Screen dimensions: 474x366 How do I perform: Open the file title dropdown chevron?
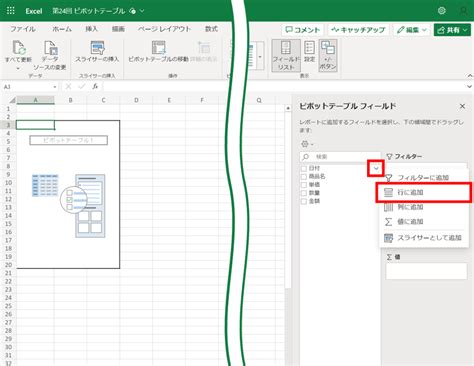142,11
